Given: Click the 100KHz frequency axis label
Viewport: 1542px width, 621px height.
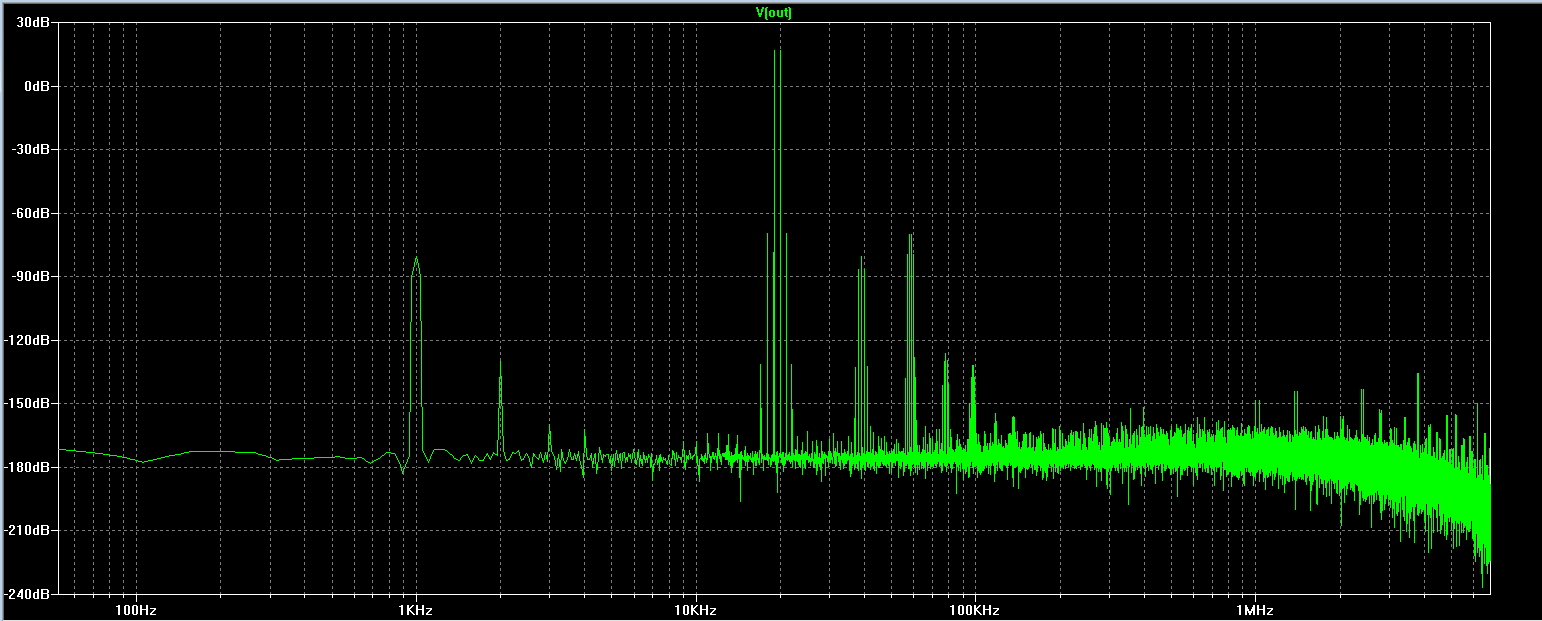Looking at the screenshot, I should 973,609.
